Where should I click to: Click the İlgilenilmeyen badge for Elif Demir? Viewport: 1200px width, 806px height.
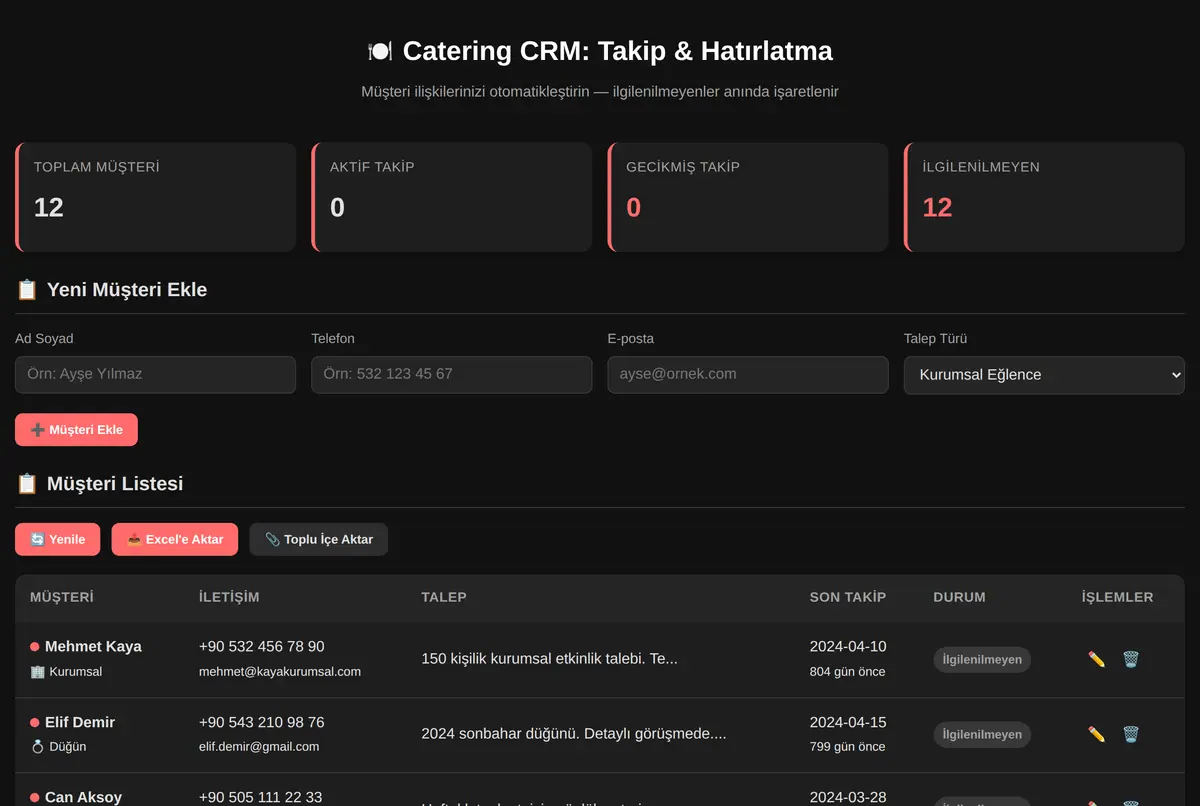(x=982, y=735)
